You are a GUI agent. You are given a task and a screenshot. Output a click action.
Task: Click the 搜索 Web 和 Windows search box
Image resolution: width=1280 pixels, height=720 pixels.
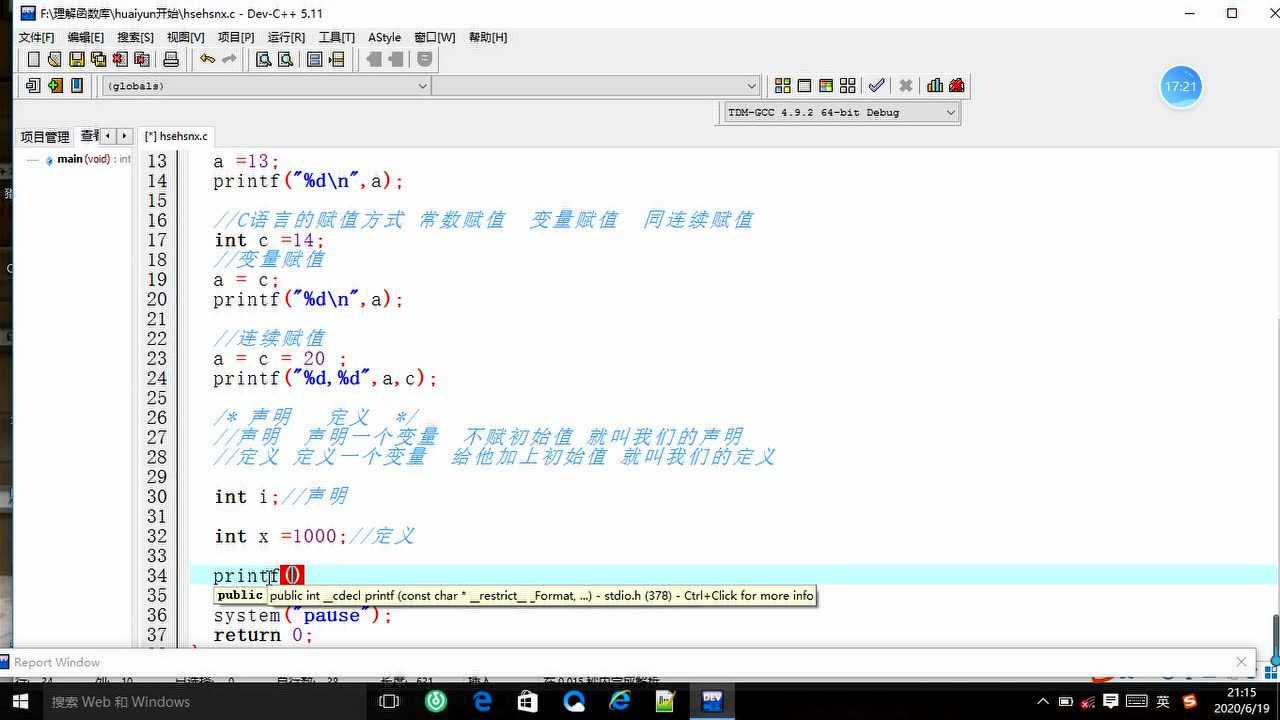click(x=205, y=702)
